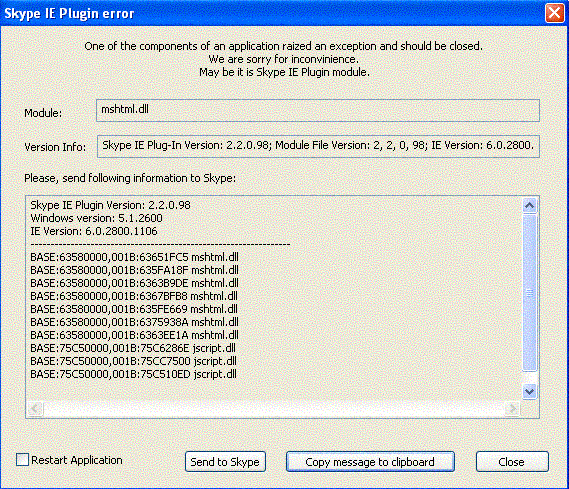
Task: Close the dialog with the red X
Action: tap(554, 13)
